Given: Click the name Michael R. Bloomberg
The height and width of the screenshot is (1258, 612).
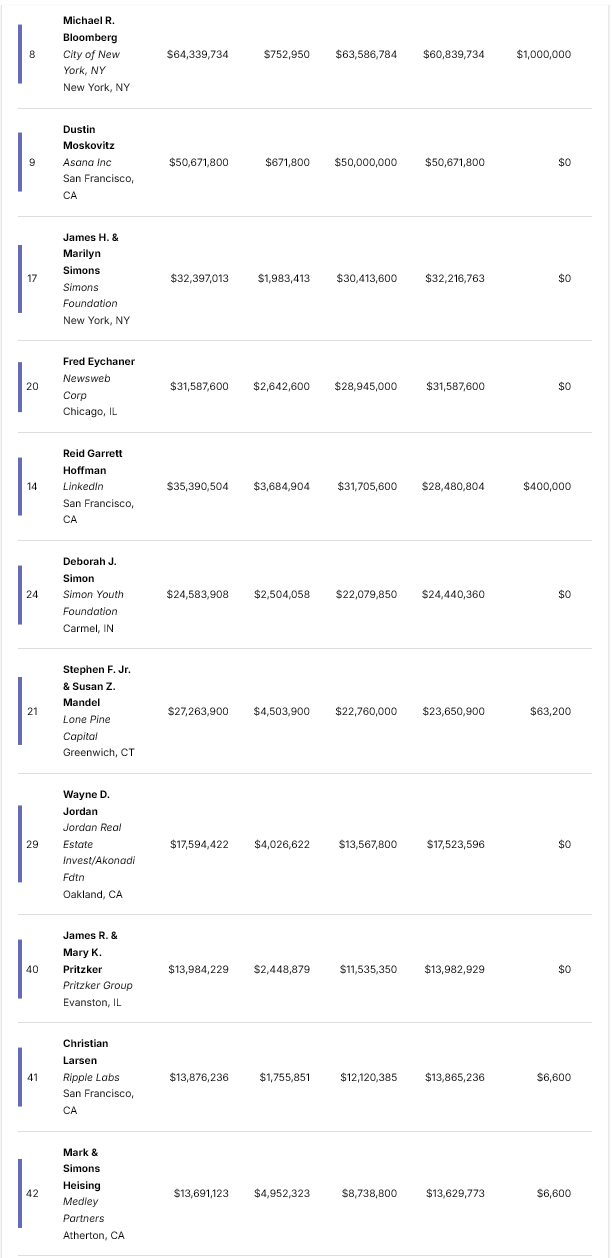Looking at the screenshot, I should click(90, 29).
